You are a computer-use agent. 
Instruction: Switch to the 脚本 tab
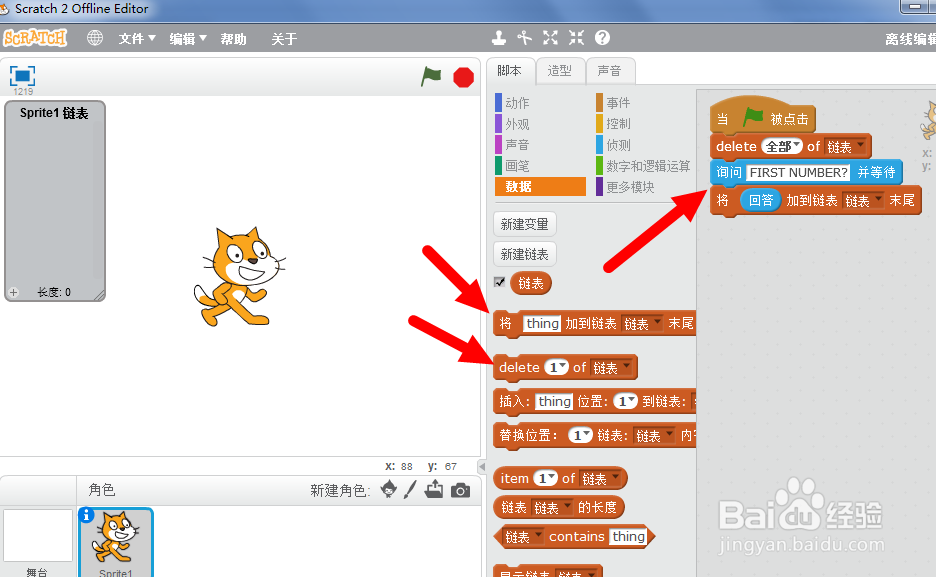coord(509,71)
